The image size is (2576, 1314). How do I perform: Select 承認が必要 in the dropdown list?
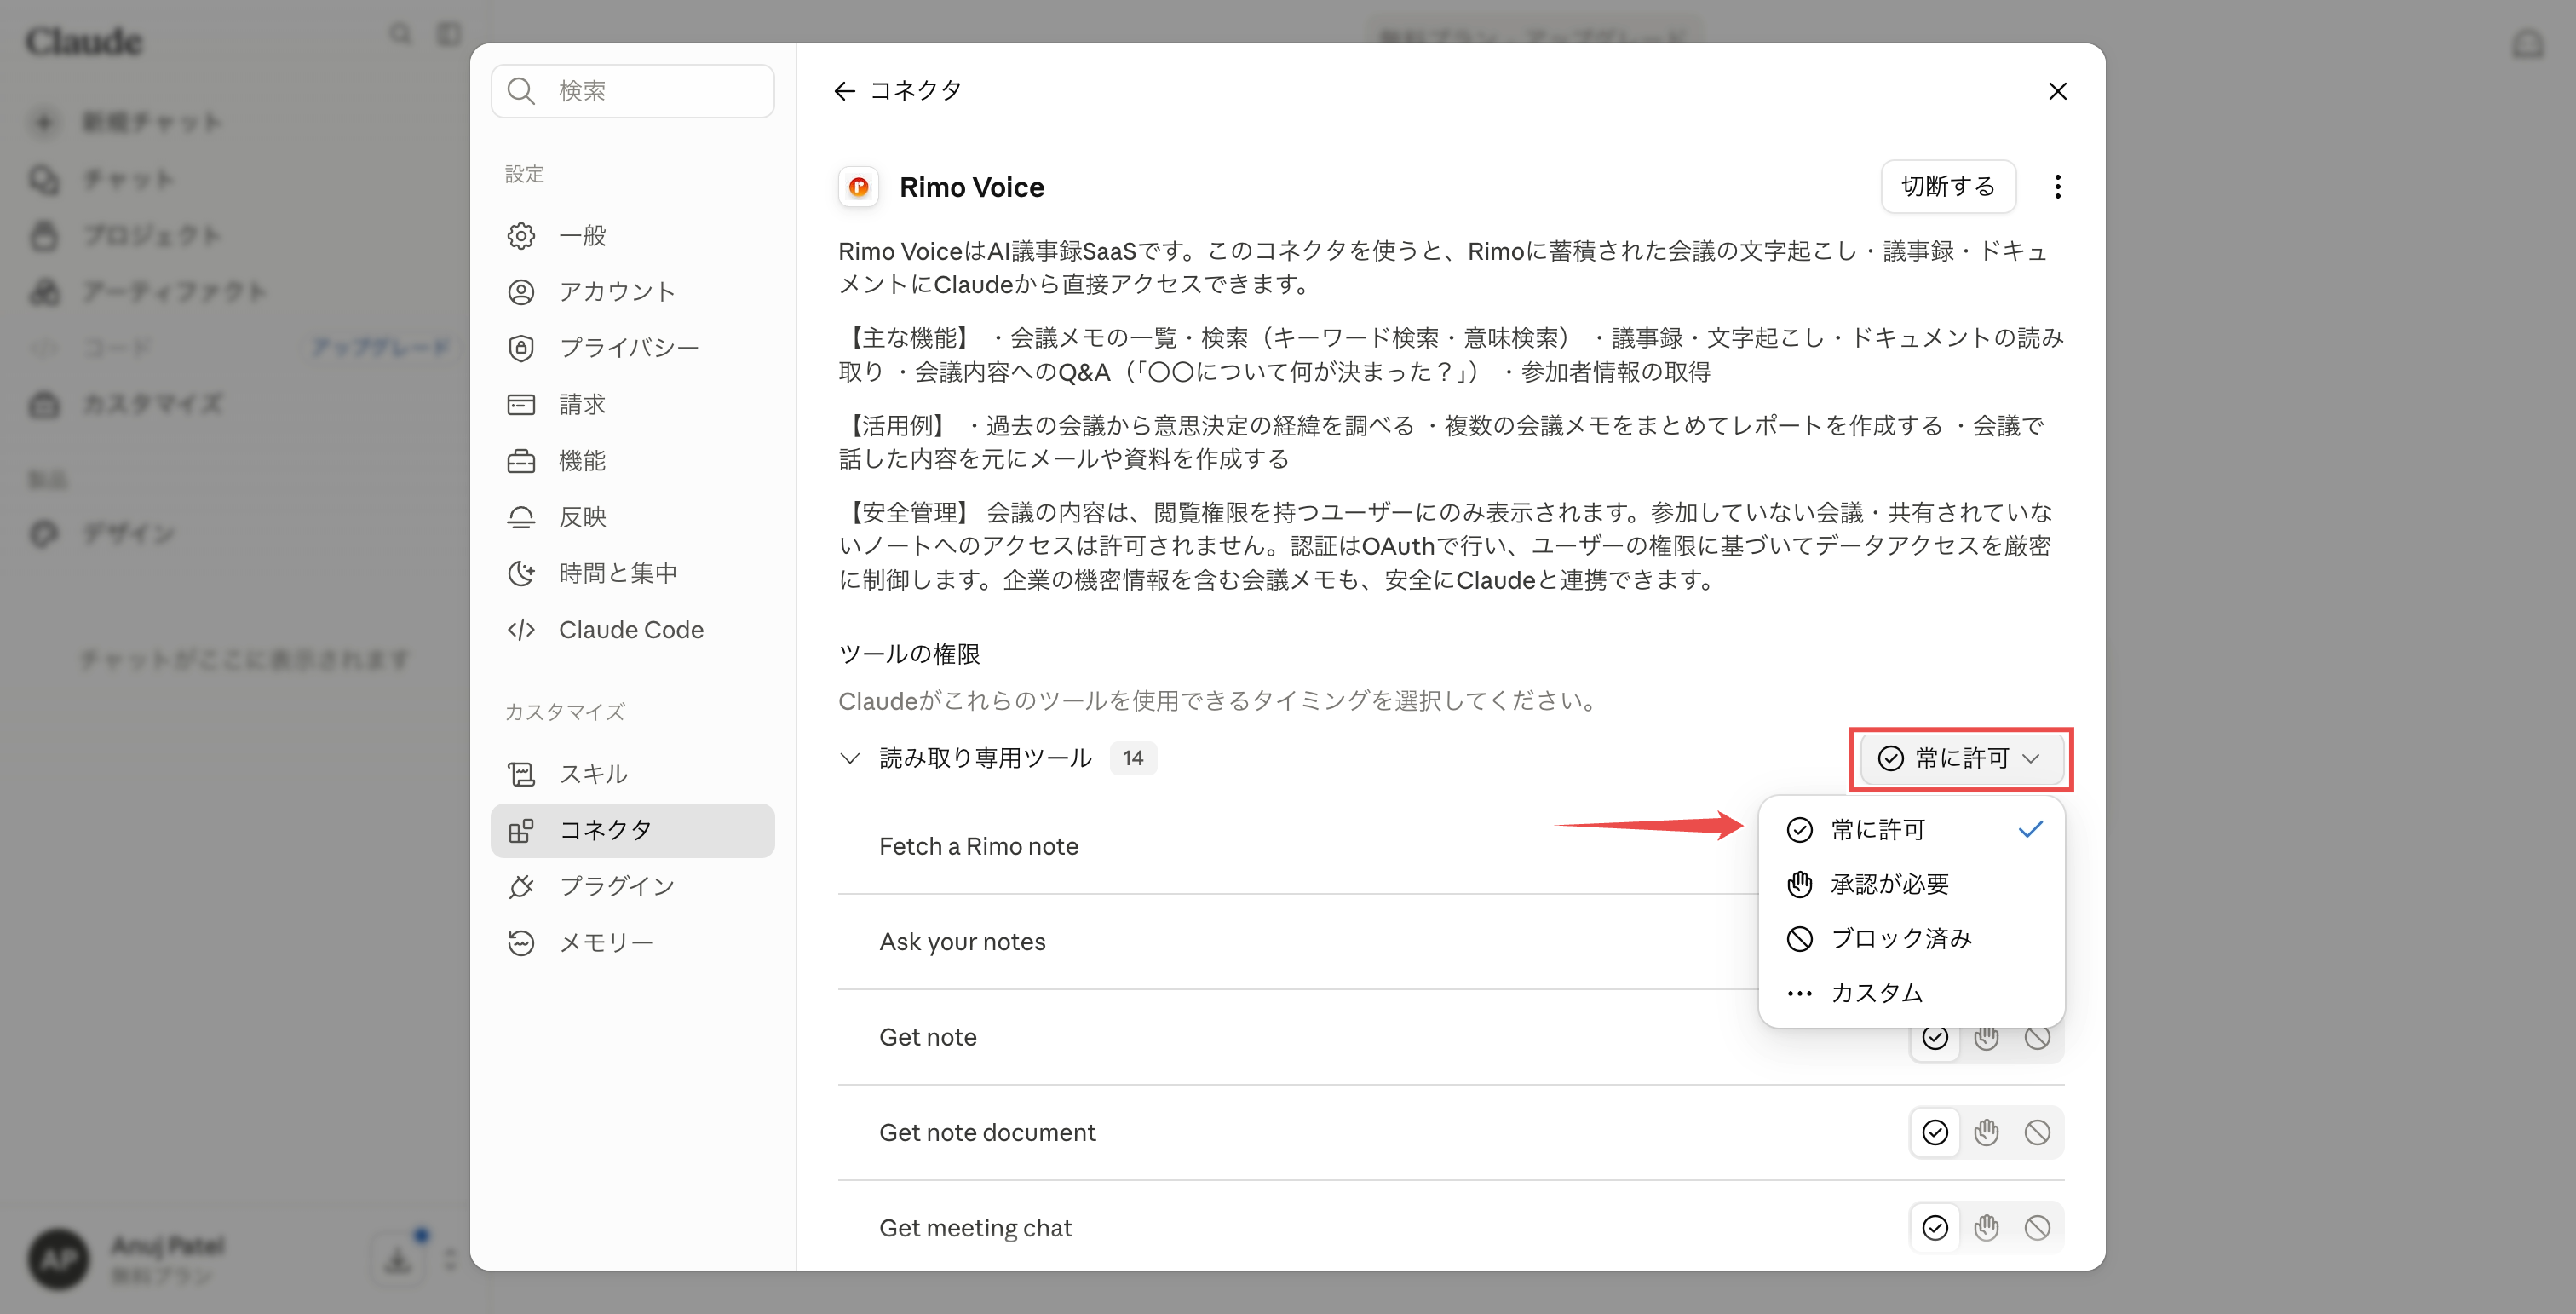coord(1911,884)
